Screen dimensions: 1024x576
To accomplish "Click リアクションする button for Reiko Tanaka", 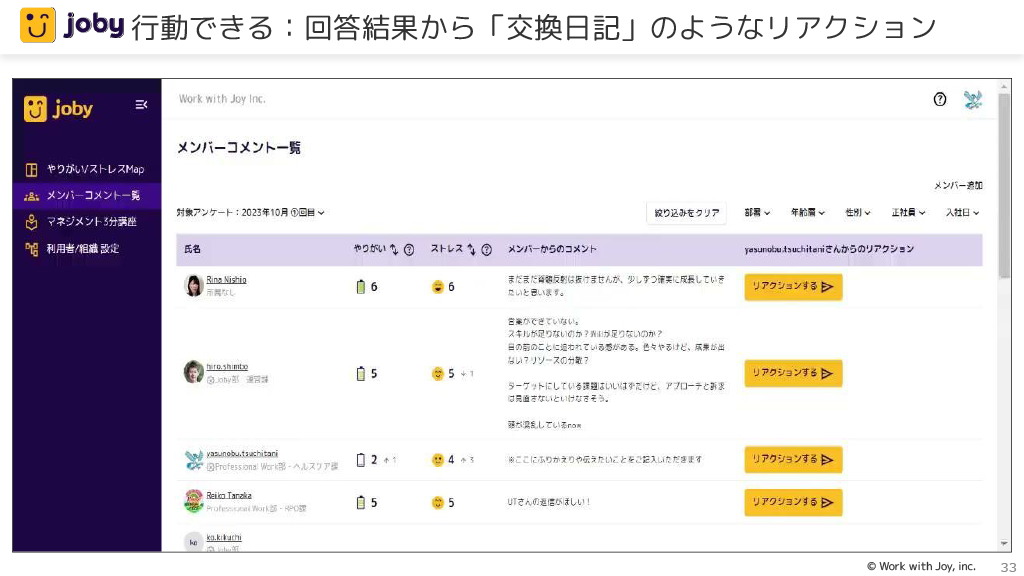I will tap(793, 502).
